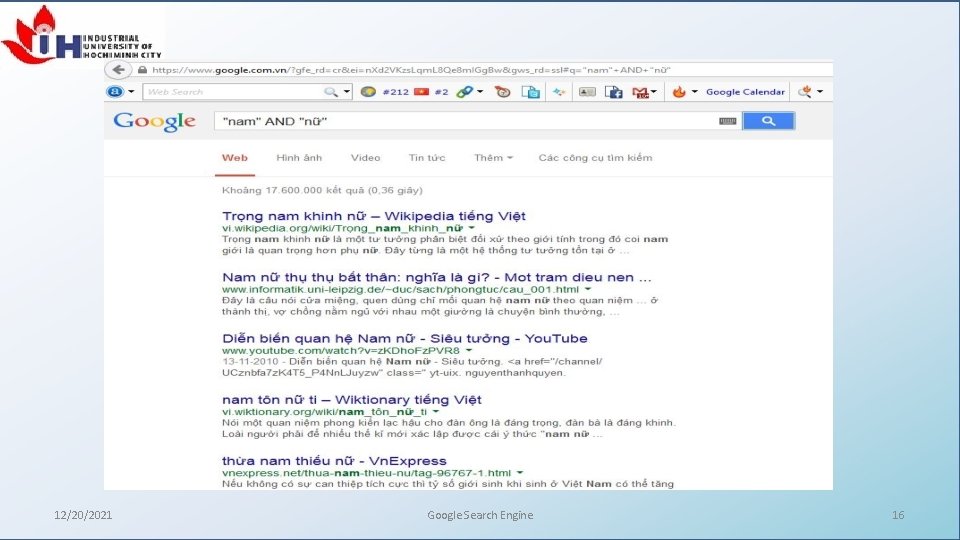Click the #2 Vietnam rank text
This screenshot has width=960, height=540.
(x=441, y=92)
